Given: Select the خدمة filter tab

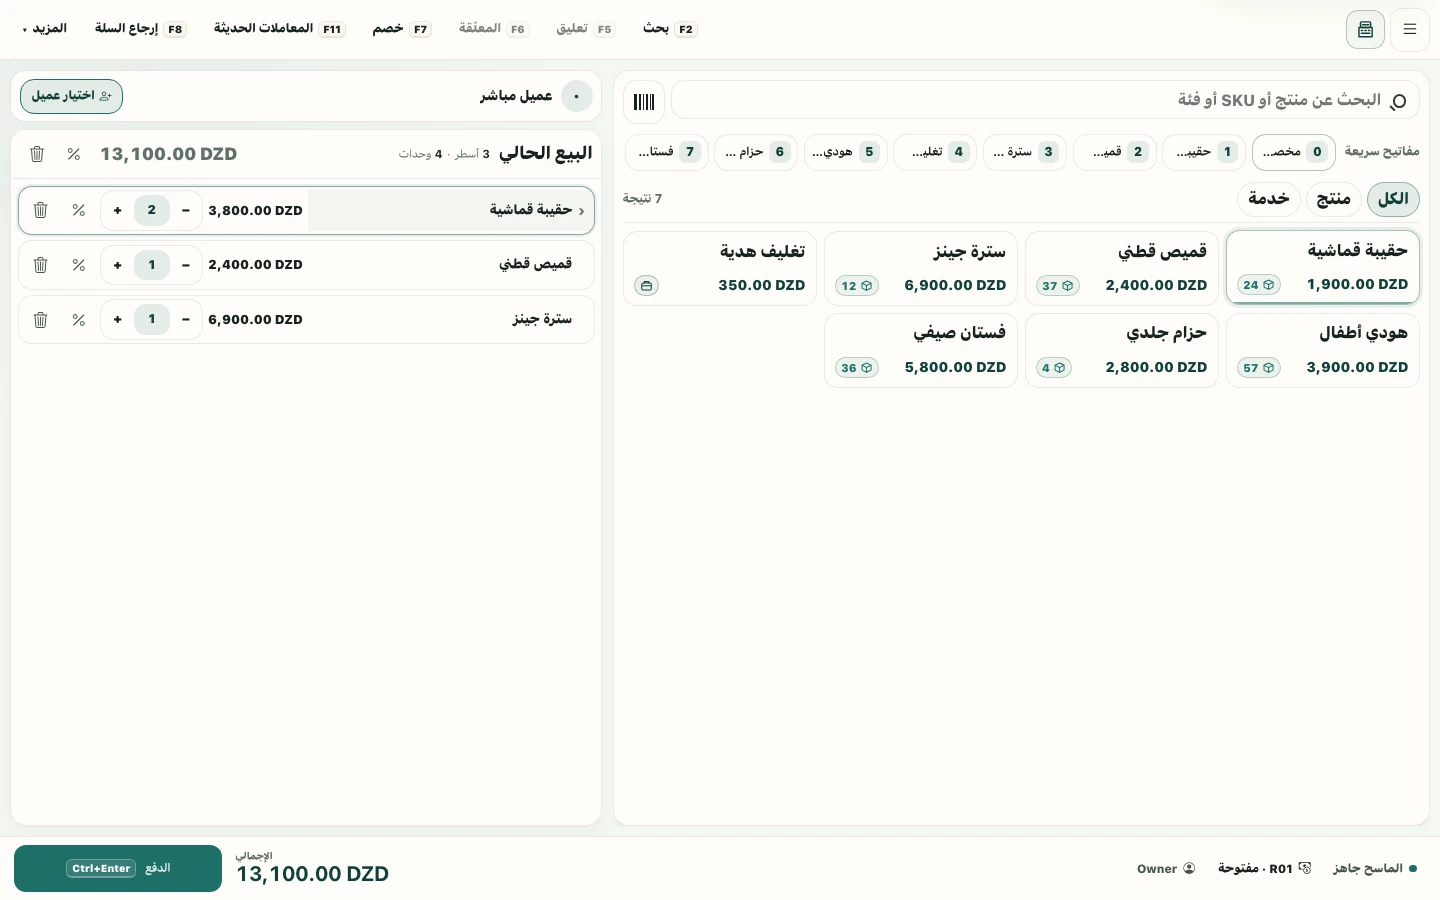Looking at the screenshot, I should [1268, 198].
